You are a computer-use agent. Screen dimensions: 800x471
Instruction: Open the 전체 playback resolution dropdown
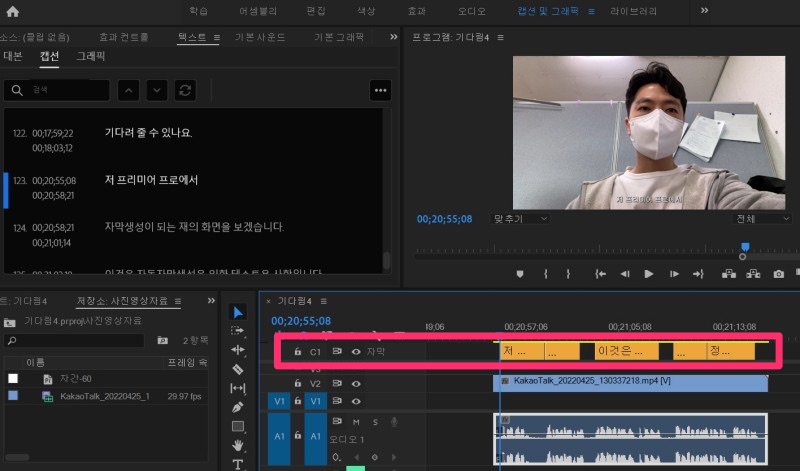(x=762, y=219)
